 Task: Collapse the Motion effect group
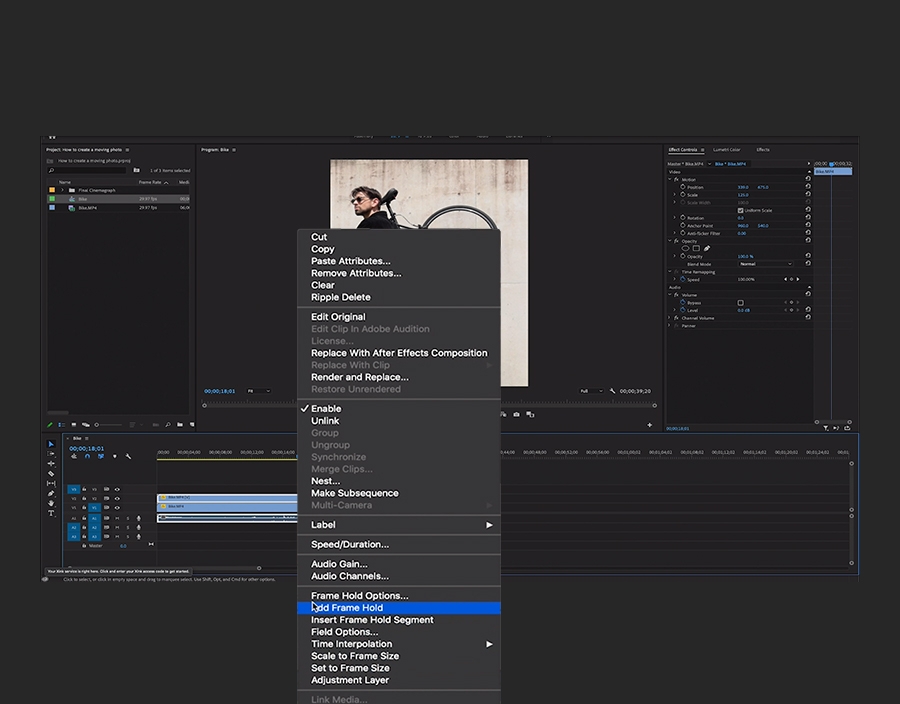click(669, 180)
